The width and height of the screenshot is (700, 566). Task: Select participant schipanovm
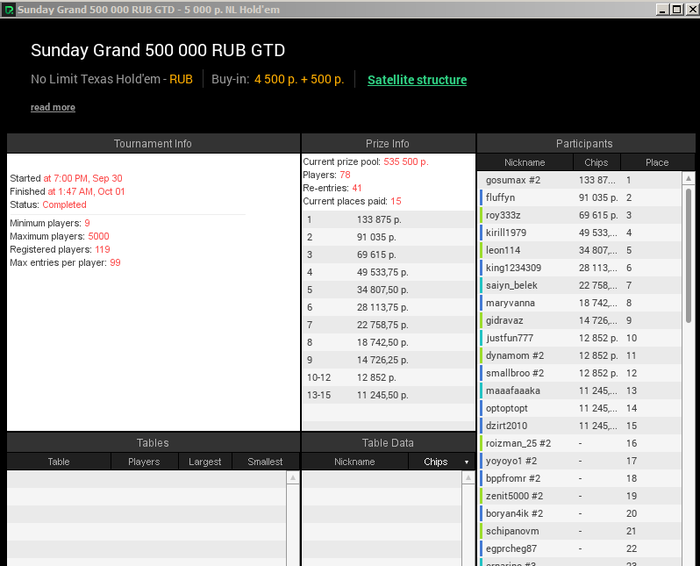click(579, 531)
